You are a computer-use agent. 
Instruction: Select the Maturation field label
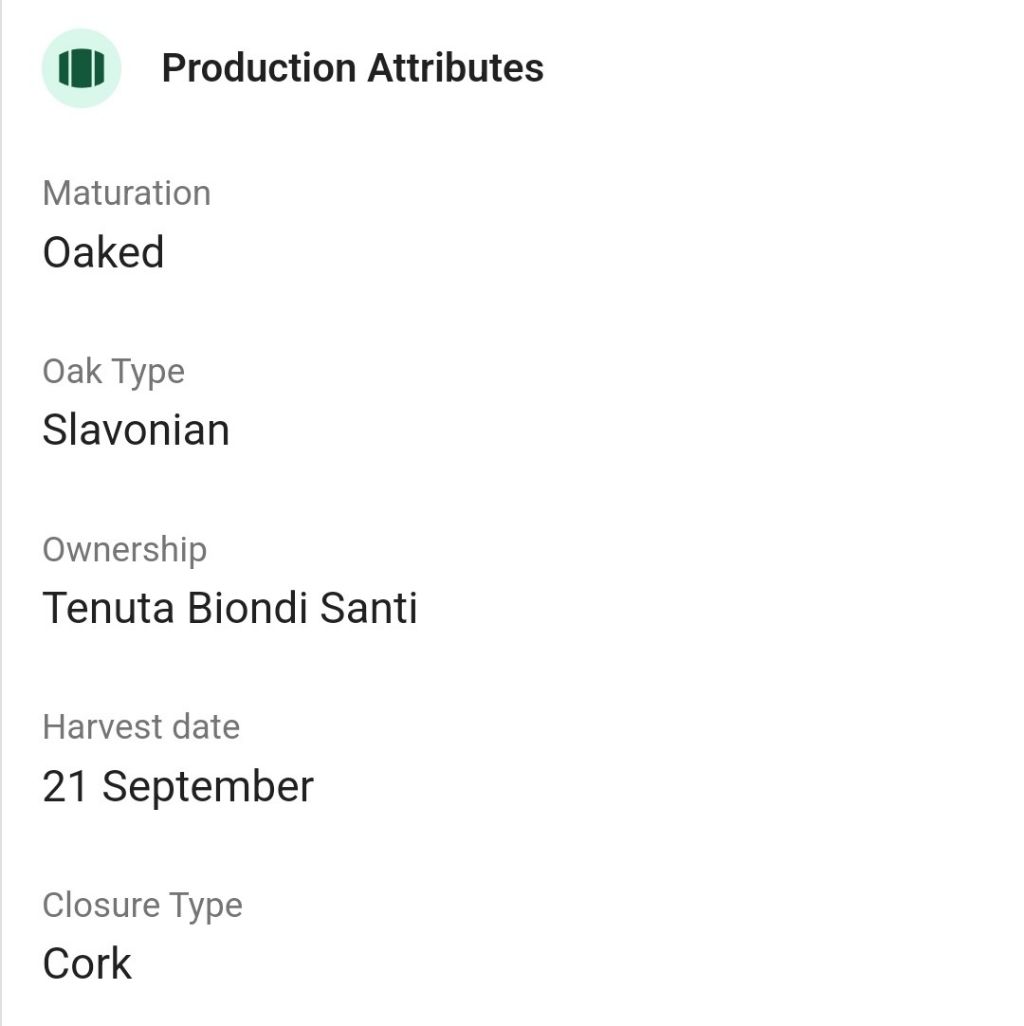[x=126, y=193]
